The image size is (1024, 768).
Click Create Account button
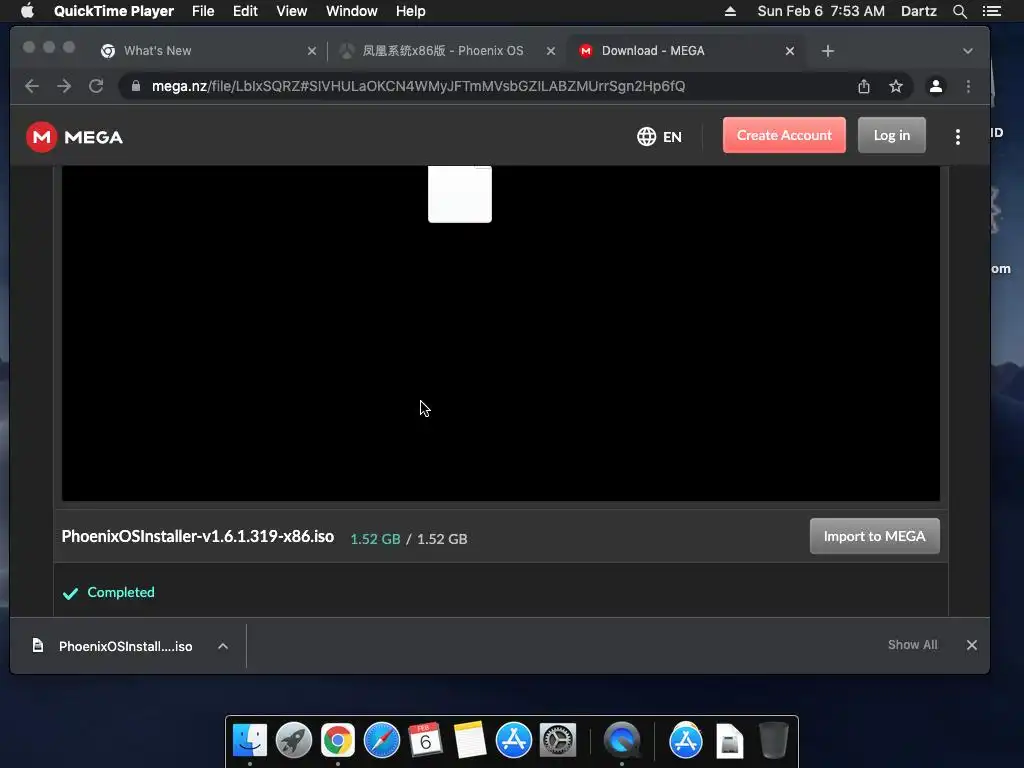(x=784, y=135)
